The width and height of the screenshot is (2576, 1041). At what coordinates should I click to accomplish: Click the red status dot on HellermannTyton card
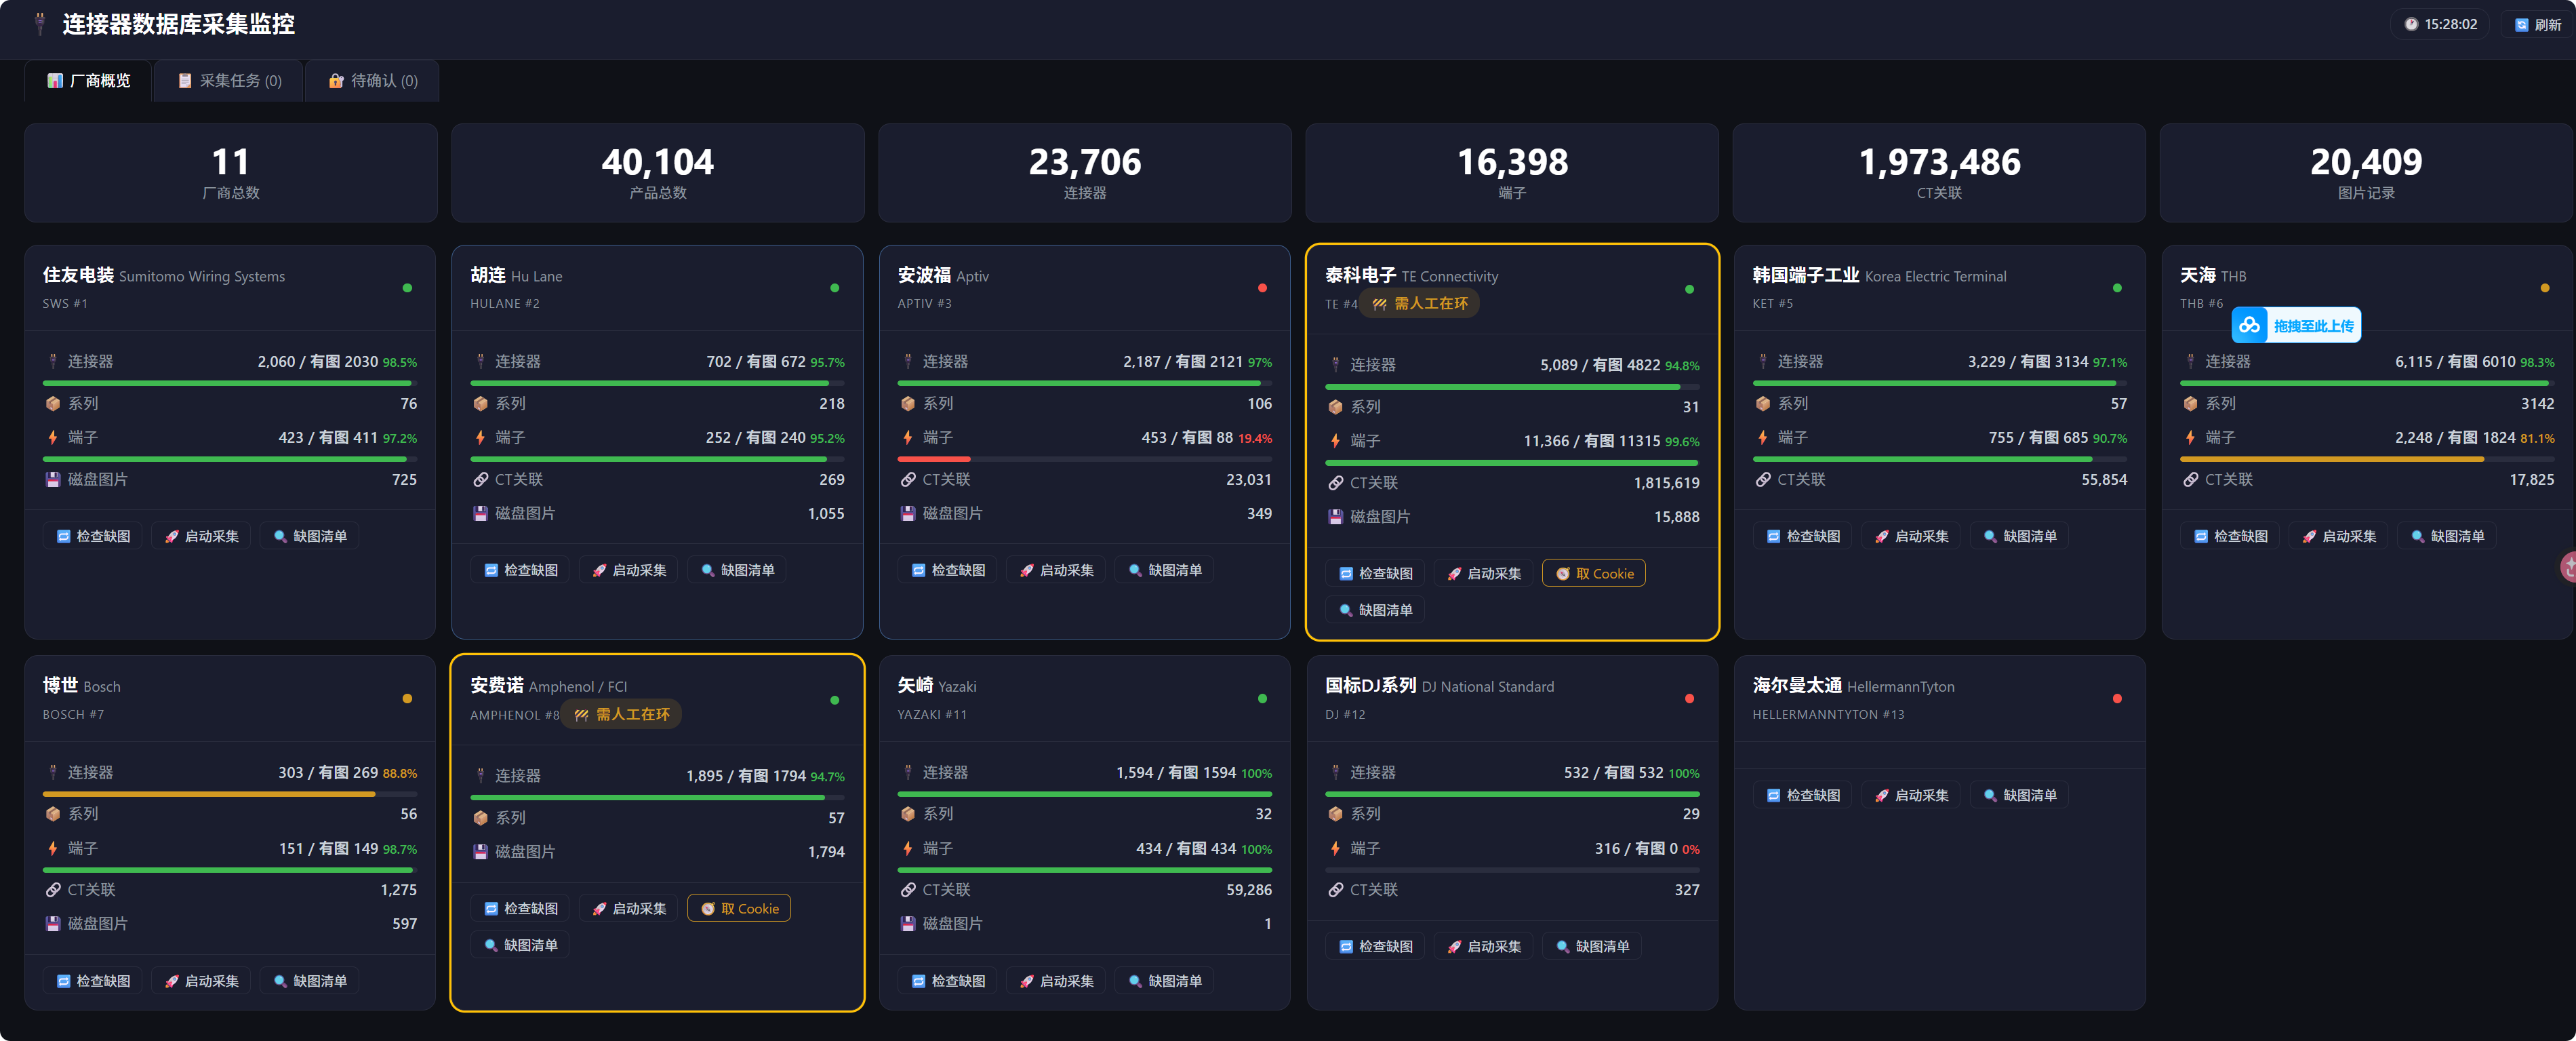click(2117, 699)
